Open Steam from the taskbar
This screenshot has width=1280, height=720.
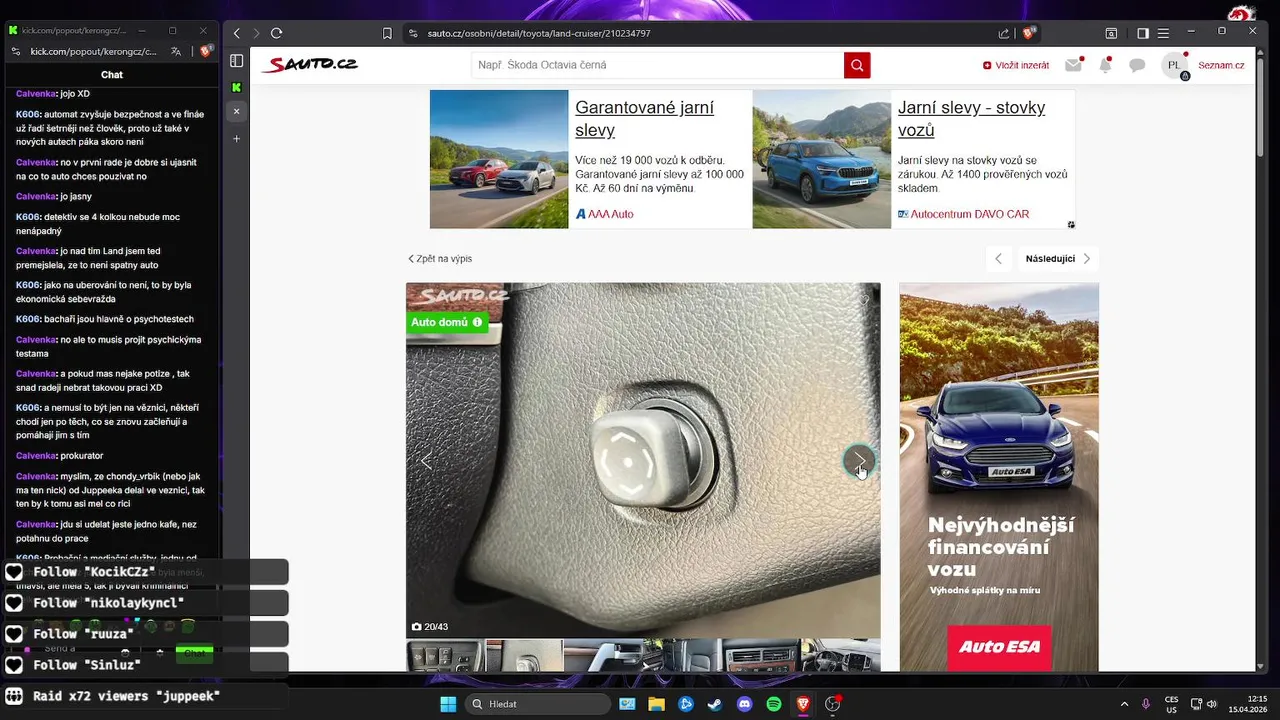715,704
